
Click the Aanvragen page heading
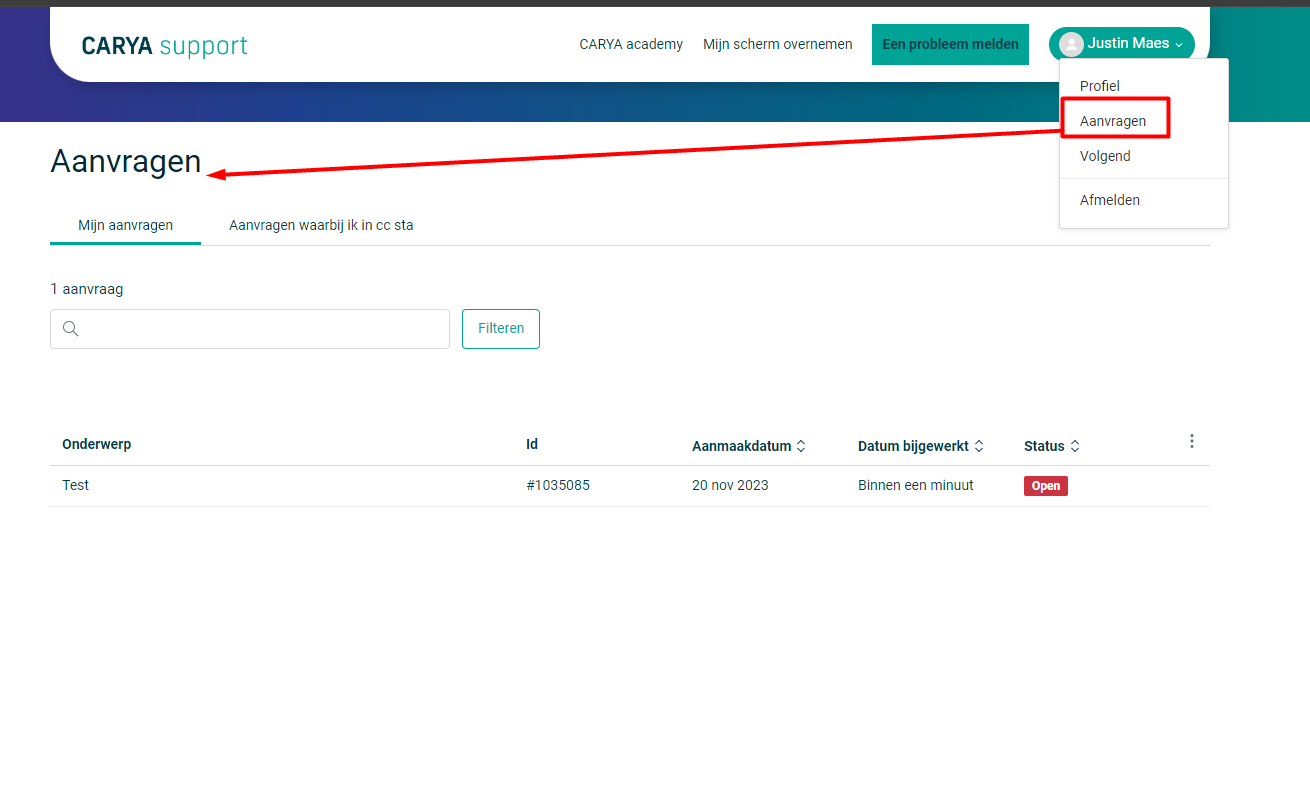tap(126, 161)
